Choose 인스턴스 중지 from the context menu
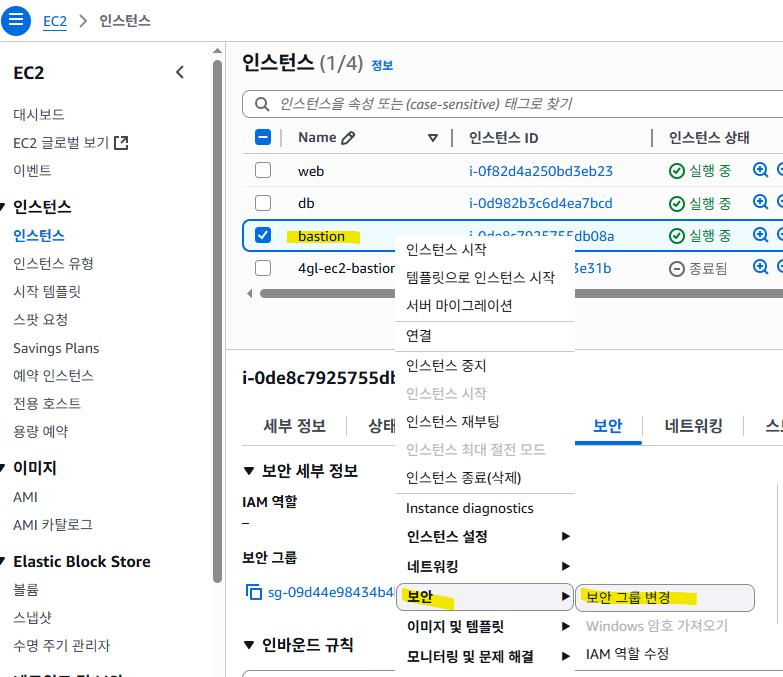 tap(446, 365)
